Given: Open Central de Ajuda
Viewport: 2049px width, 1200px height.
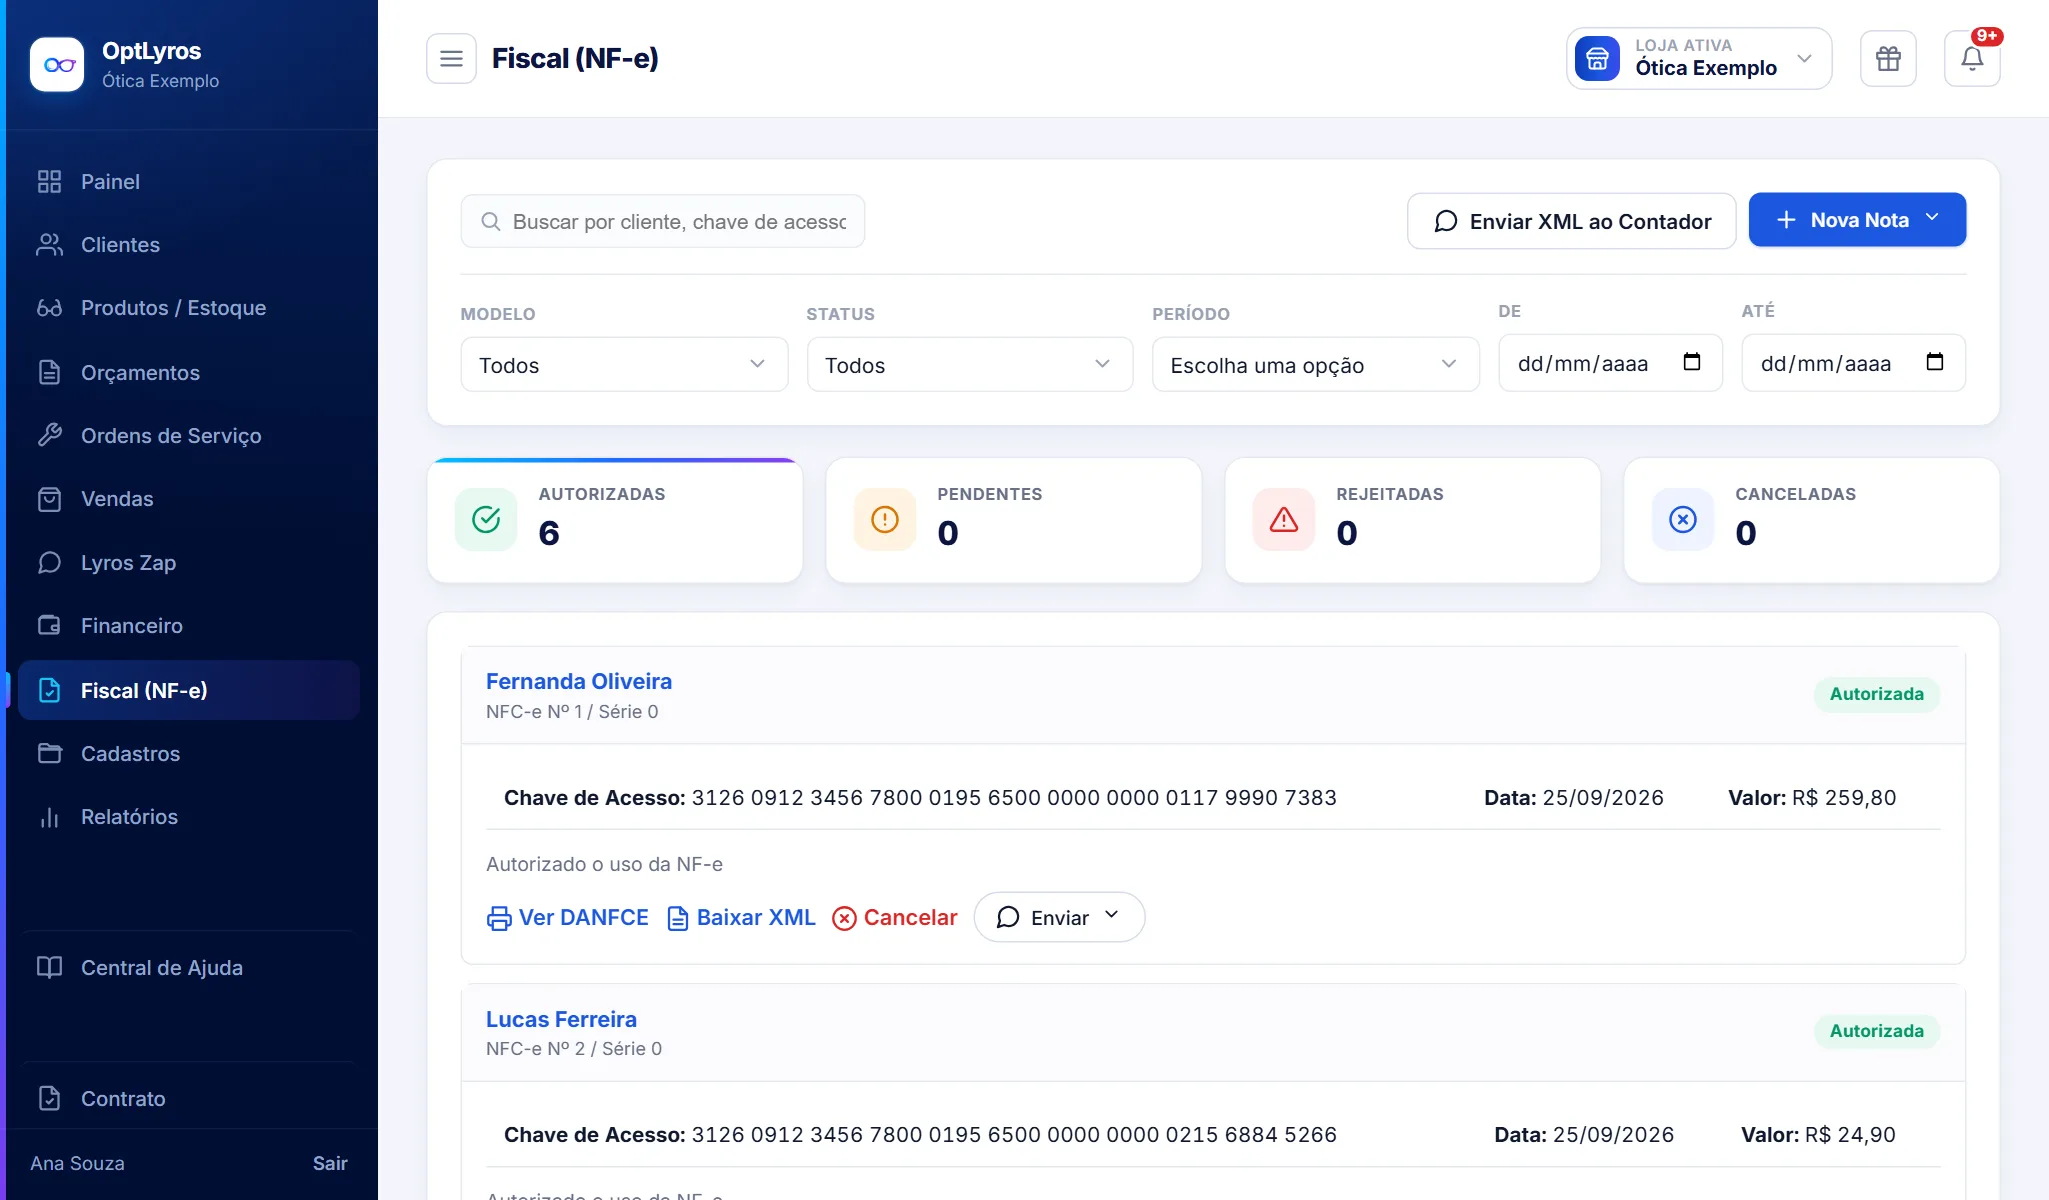Looking at the screenshot, I should (x=189, y=968).
